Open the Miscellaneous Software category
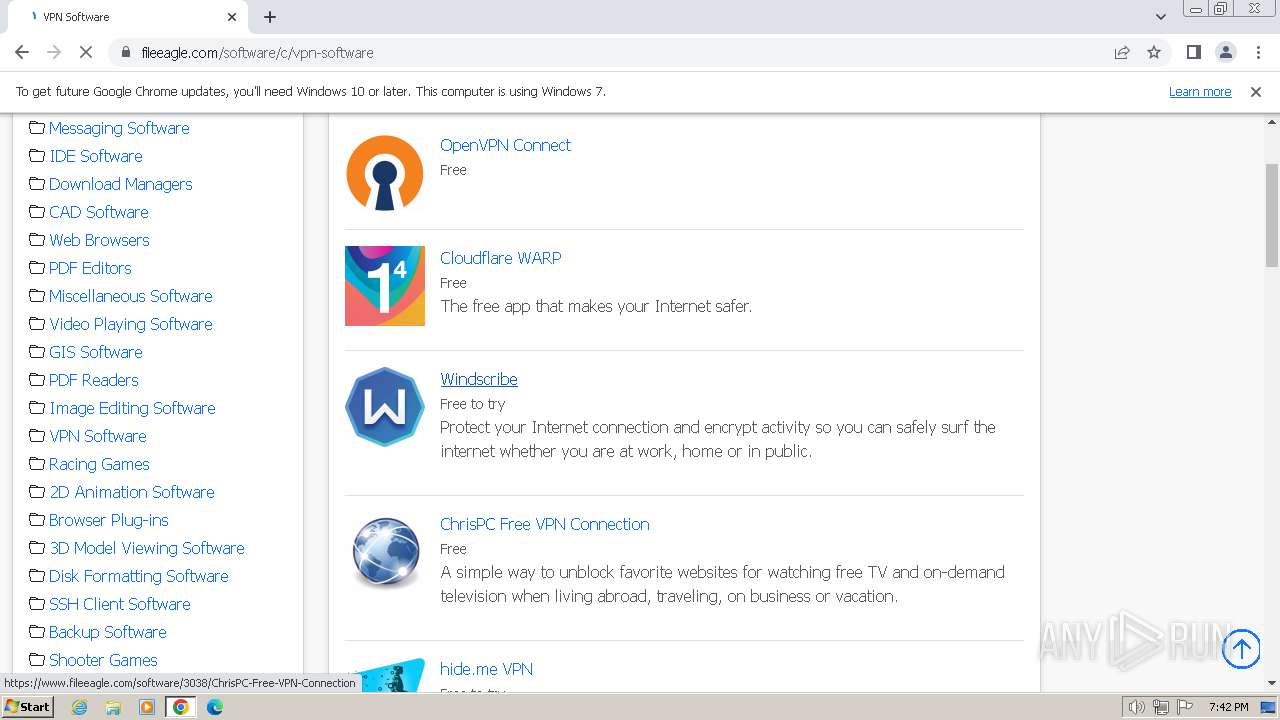Screen dimensions: 1280x720 131,296
